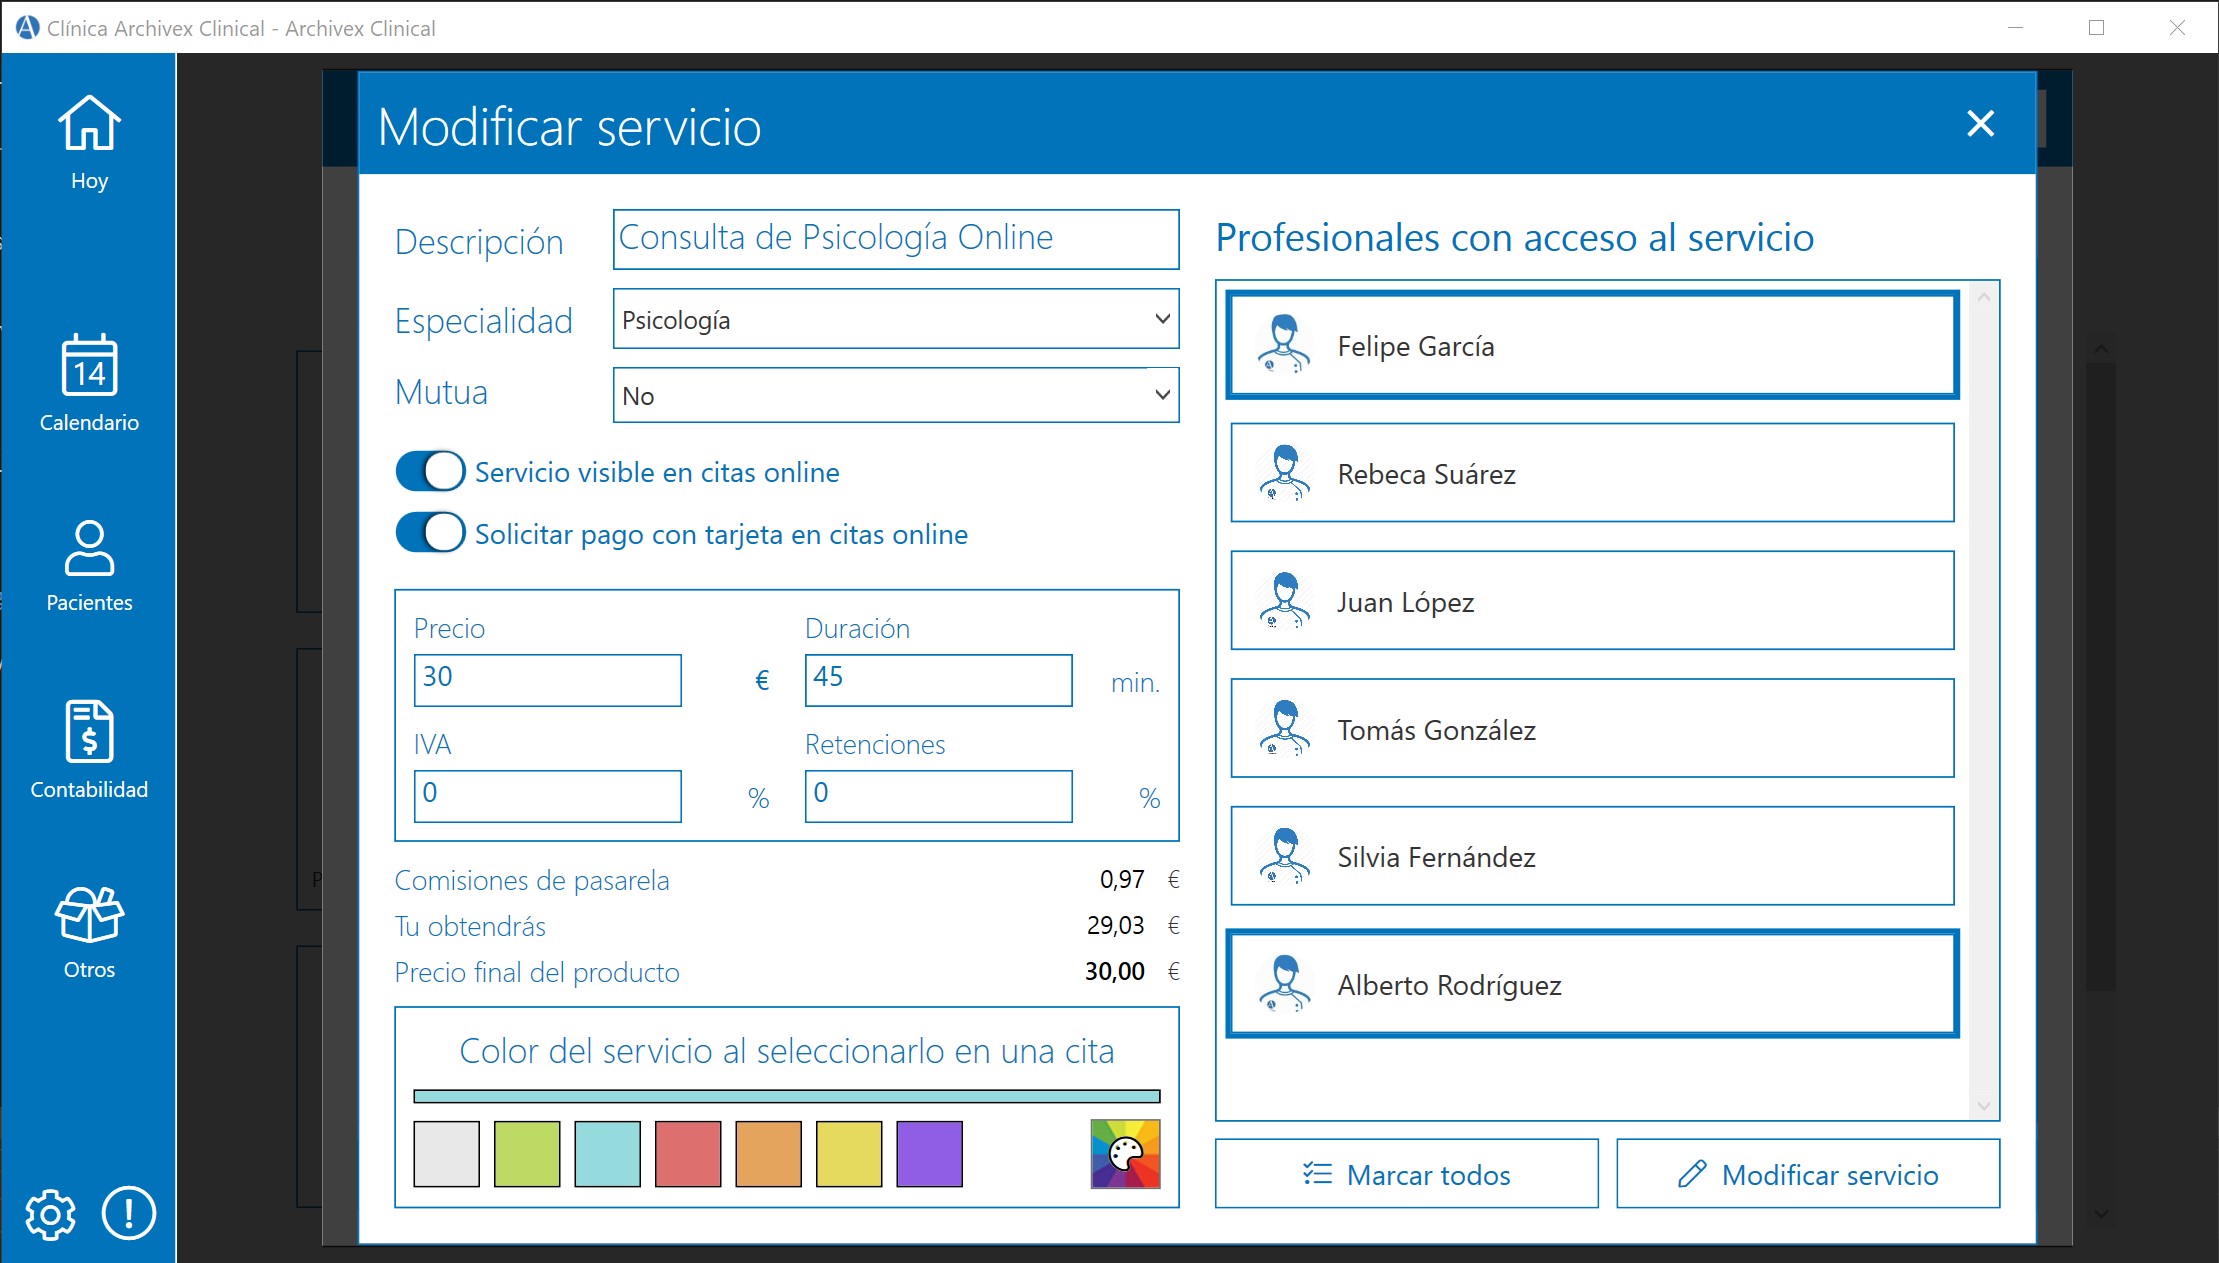The height and width of the screenshot is (1263, 2219).
Task: Go to Pacientes from the sidebar
Action: [x=89, y=563]
